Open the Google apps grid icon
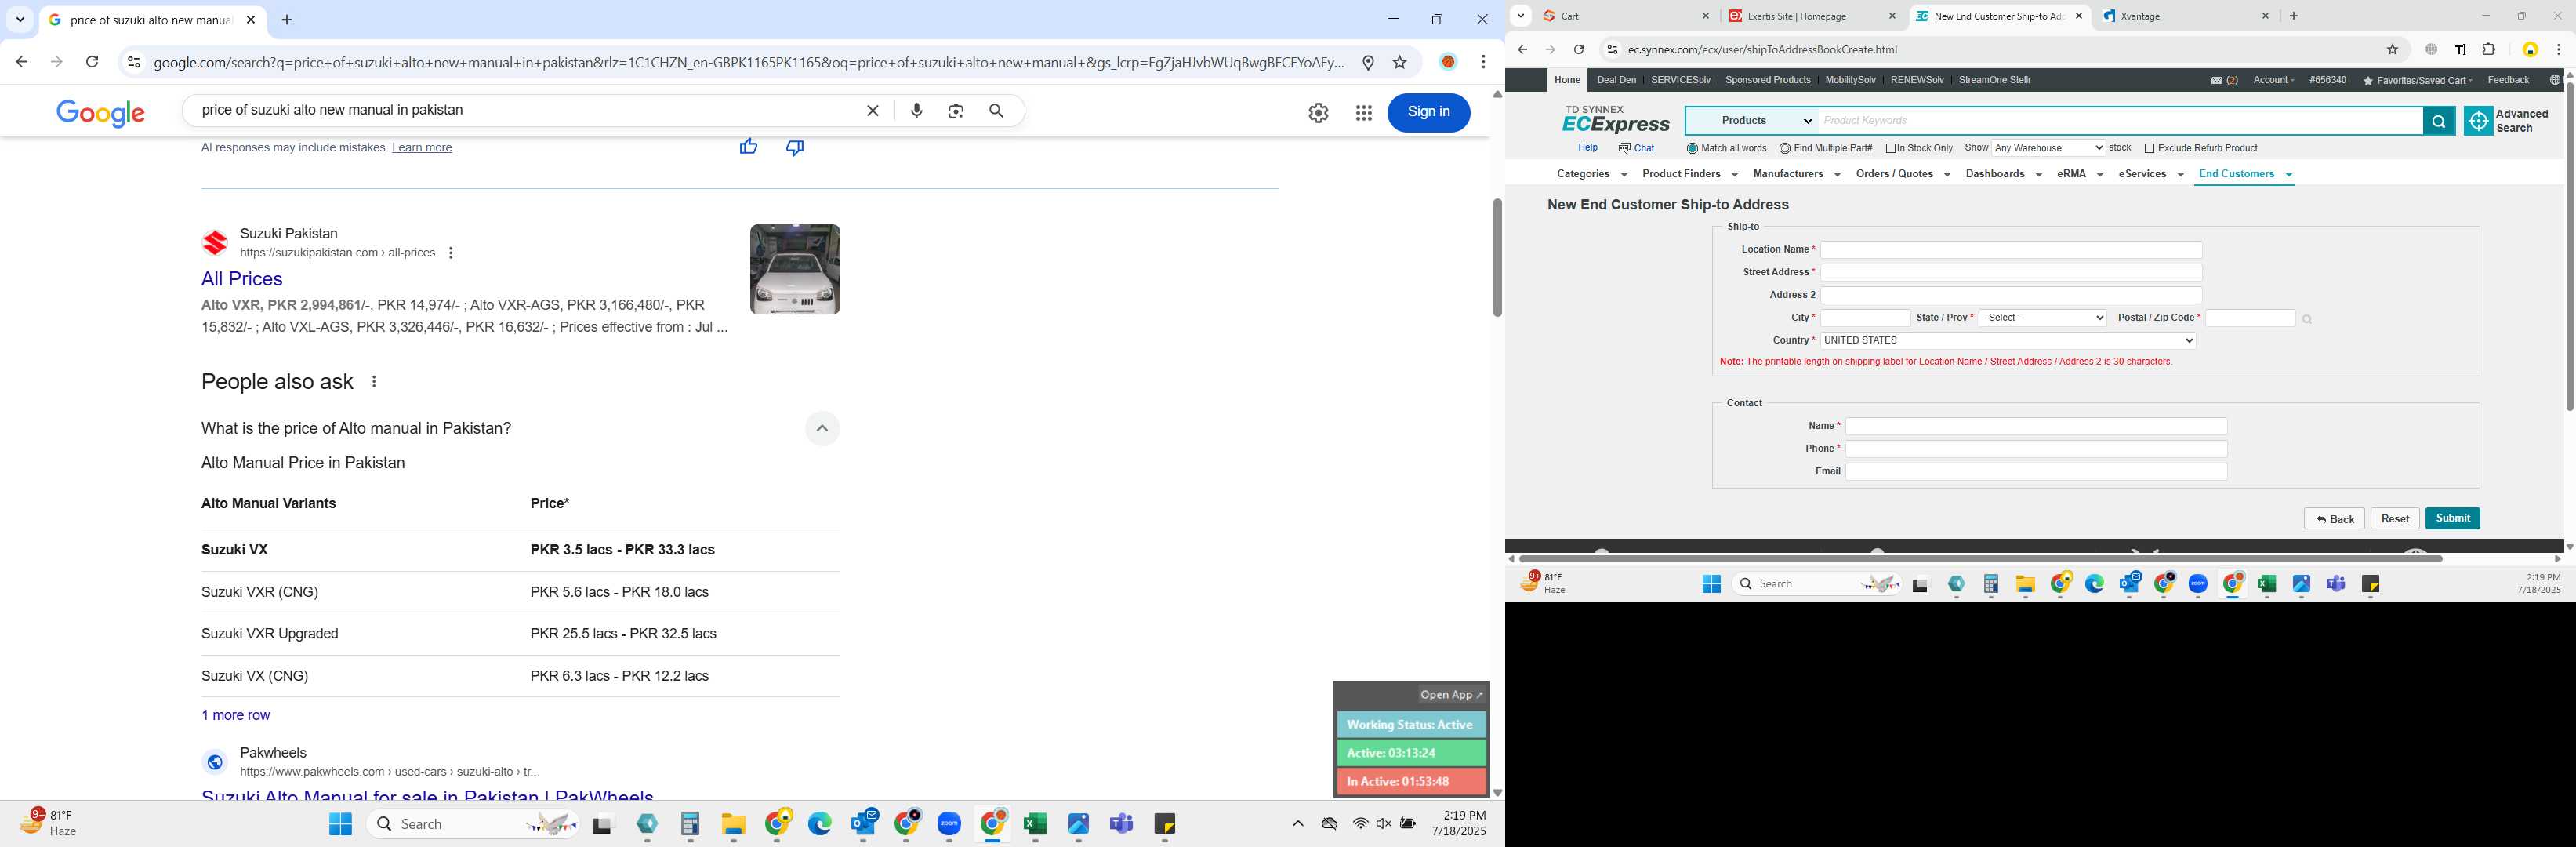Screen dimensions: 2576x847 1364,113
